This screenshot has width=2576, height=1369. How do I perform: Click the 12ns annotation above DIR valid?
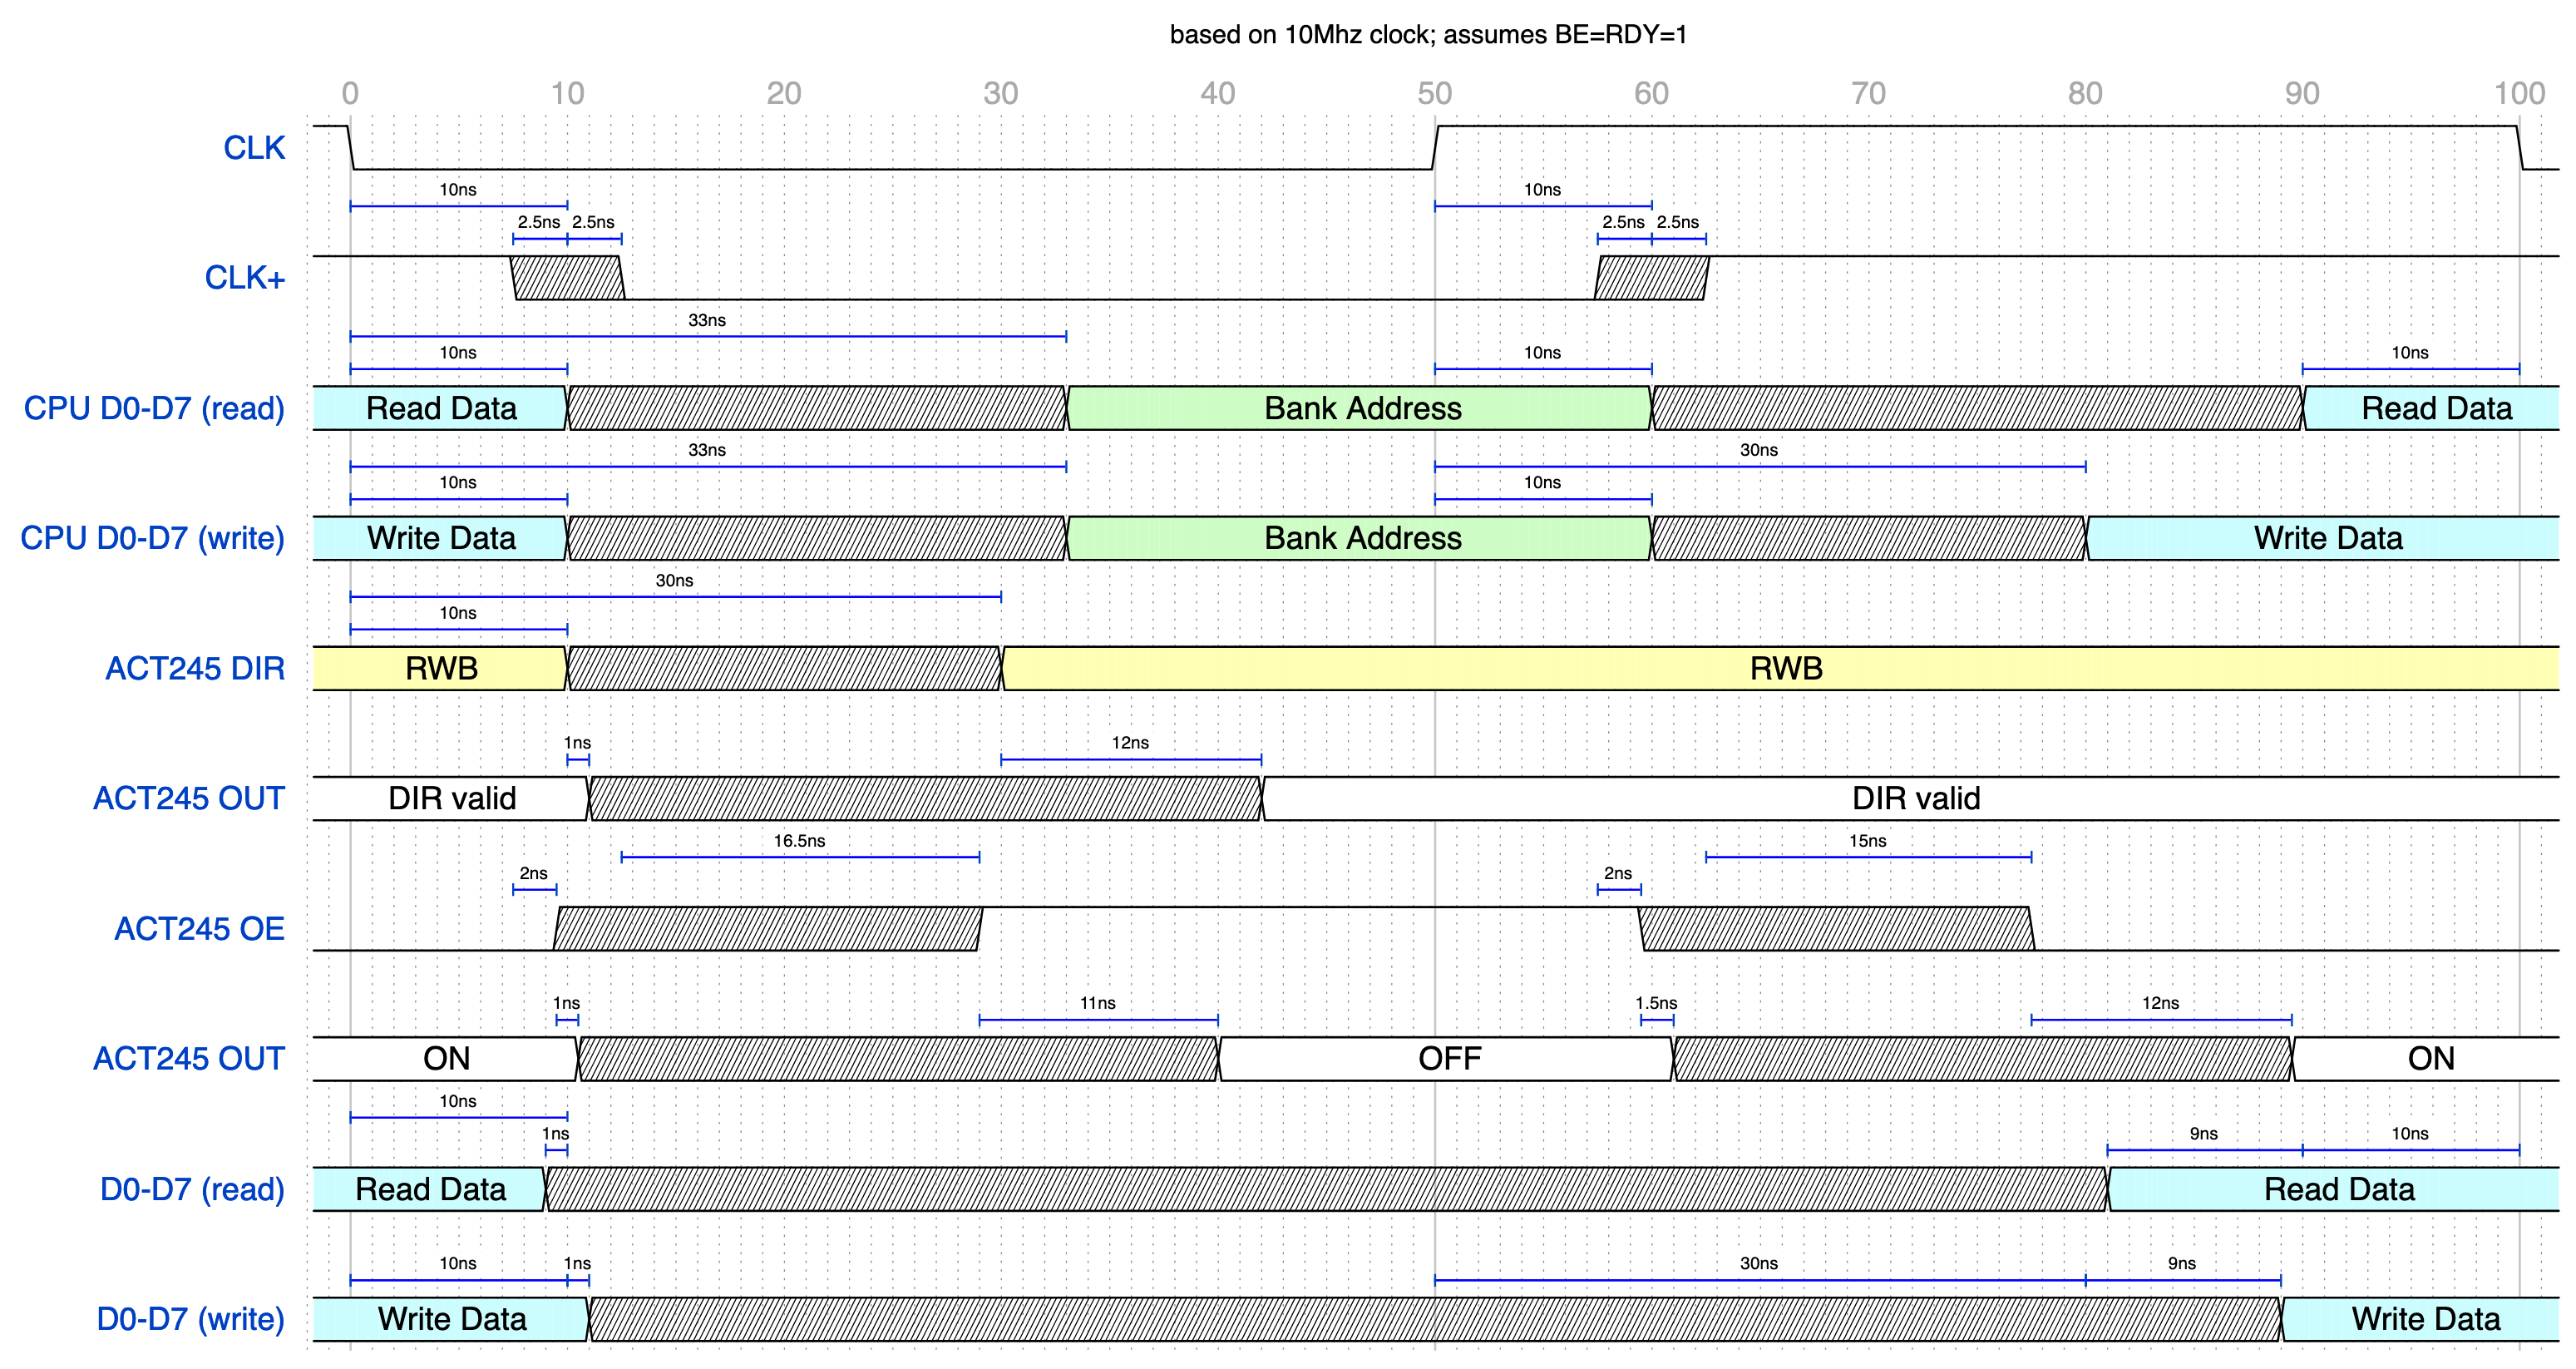(1130, 743)
